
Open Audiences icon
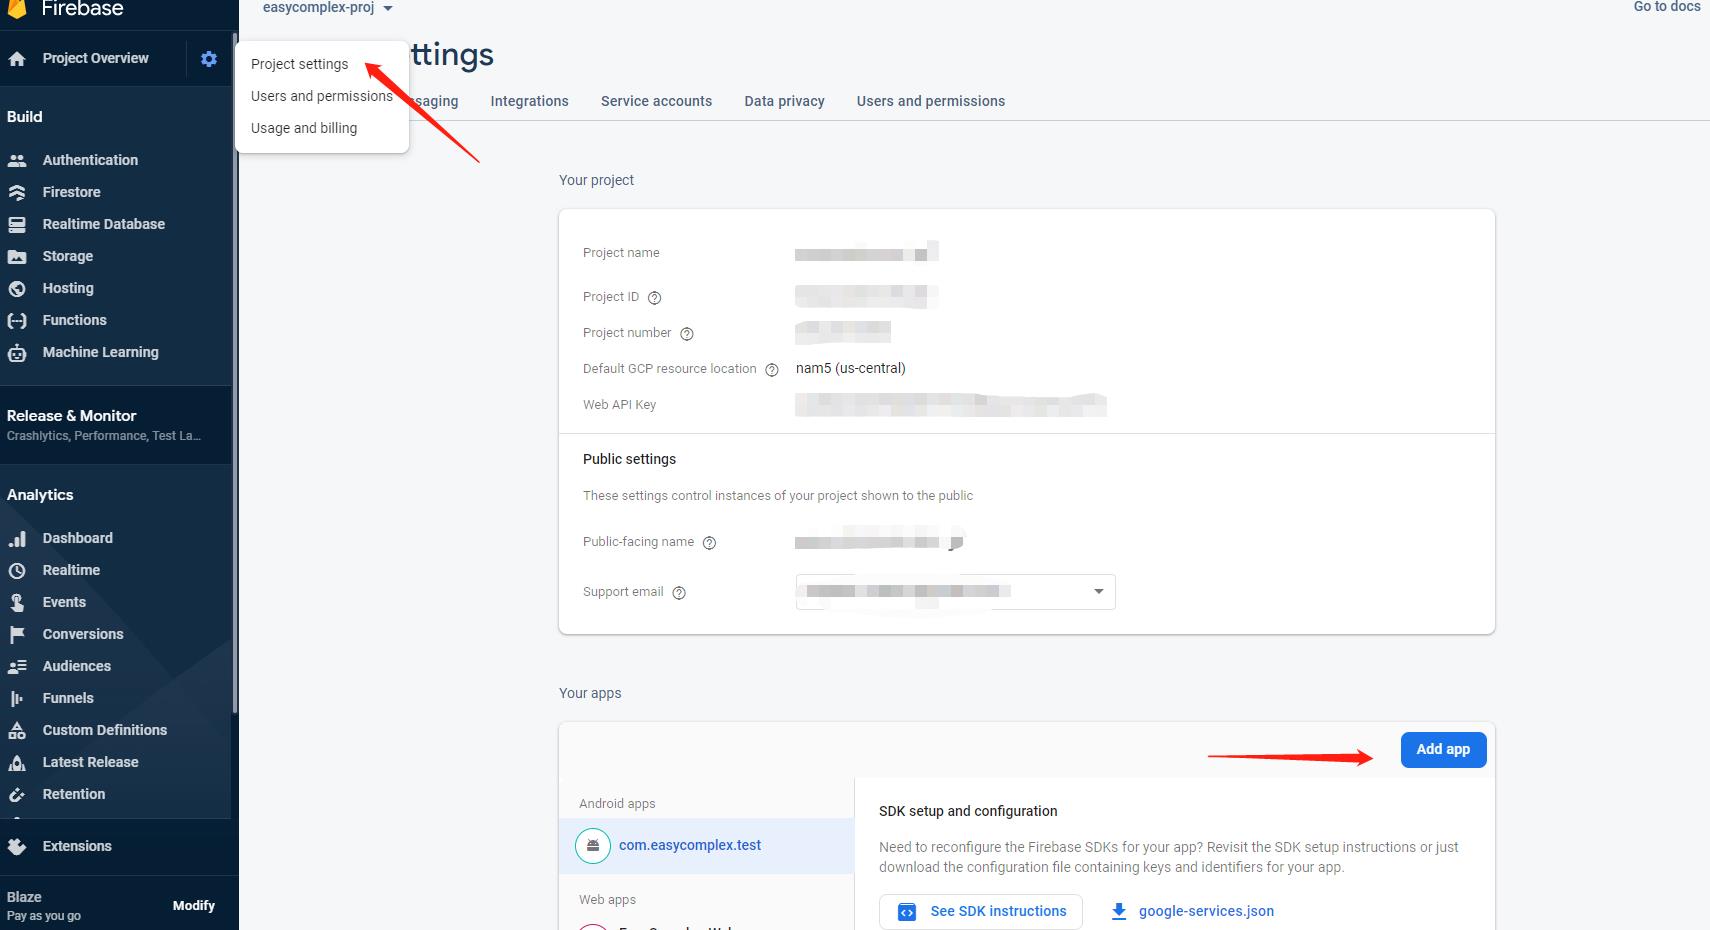coord(17,666)
